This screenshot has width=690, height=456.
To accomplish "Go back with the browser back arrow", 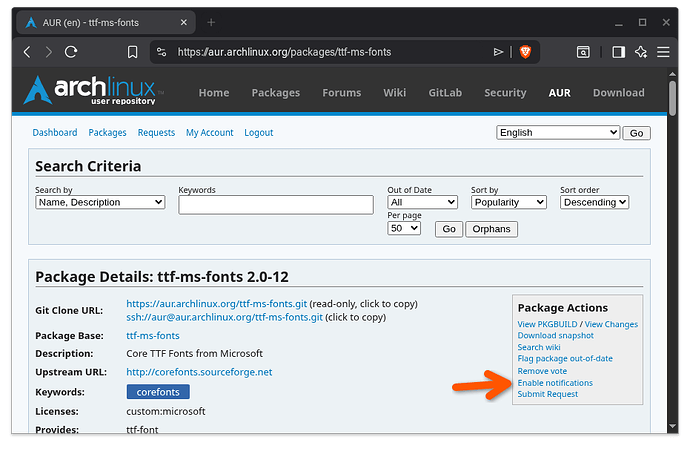I will click(x=27, y=52).
